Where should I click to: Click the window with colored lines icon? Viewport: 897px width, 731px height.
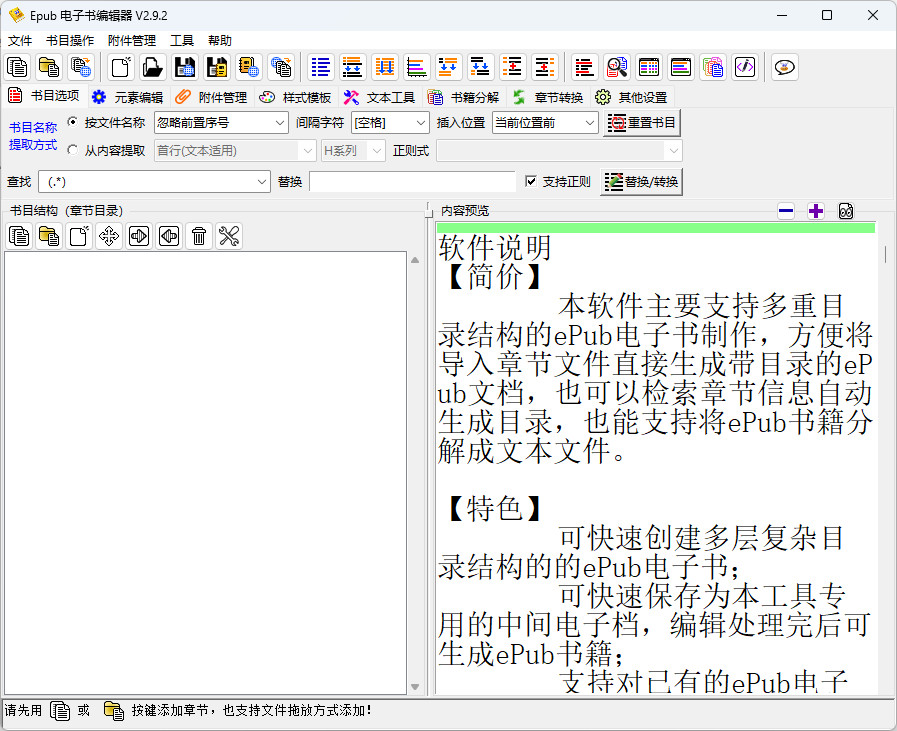click(x=681, y=67)
